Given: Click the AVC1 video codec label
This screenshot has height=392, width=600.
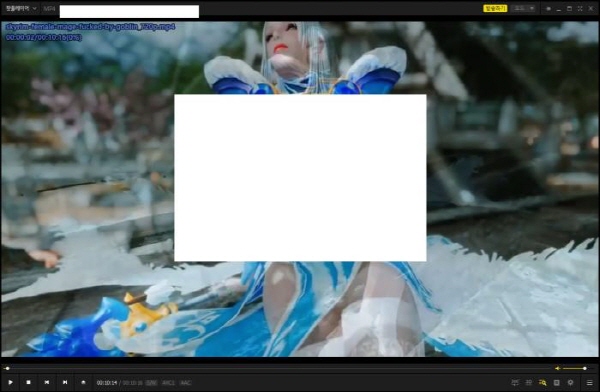Looking at the screenshot, I should tap(168, 382).
